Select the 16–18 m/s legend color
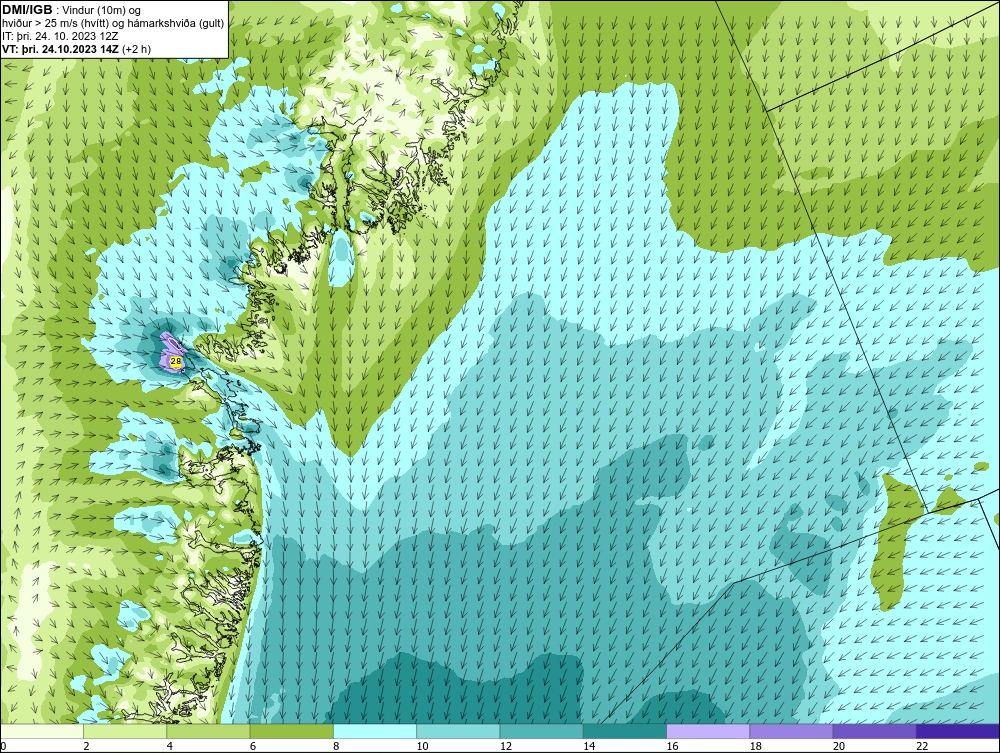The height and width of the screenshot is (753, 1000). pyautogui.click(x=708, y=731)
